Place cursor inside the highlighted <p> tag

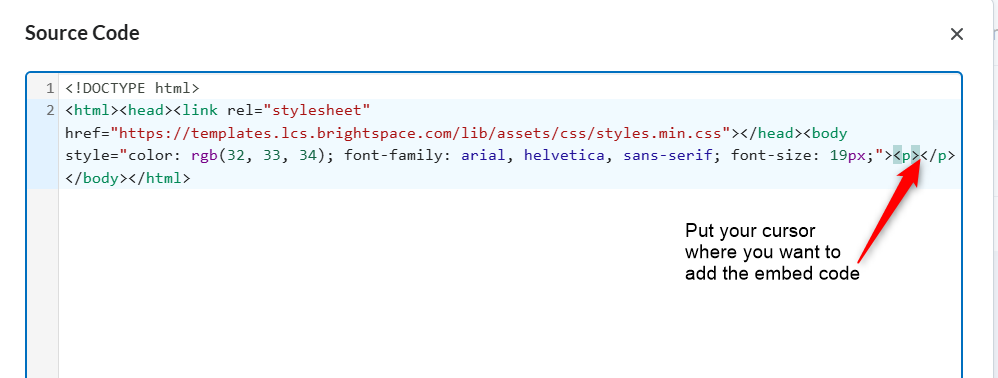pos(906,157)
